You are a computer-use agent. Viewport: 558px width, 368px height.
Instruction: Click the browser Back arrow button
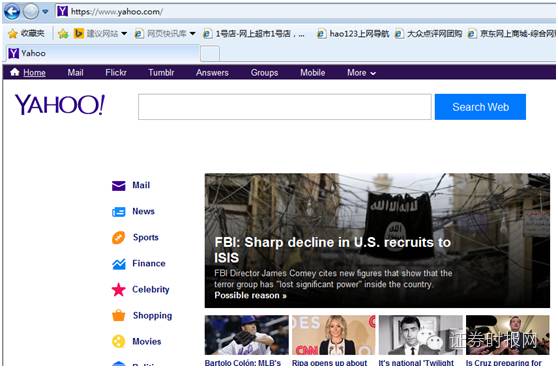click(11, 12)
